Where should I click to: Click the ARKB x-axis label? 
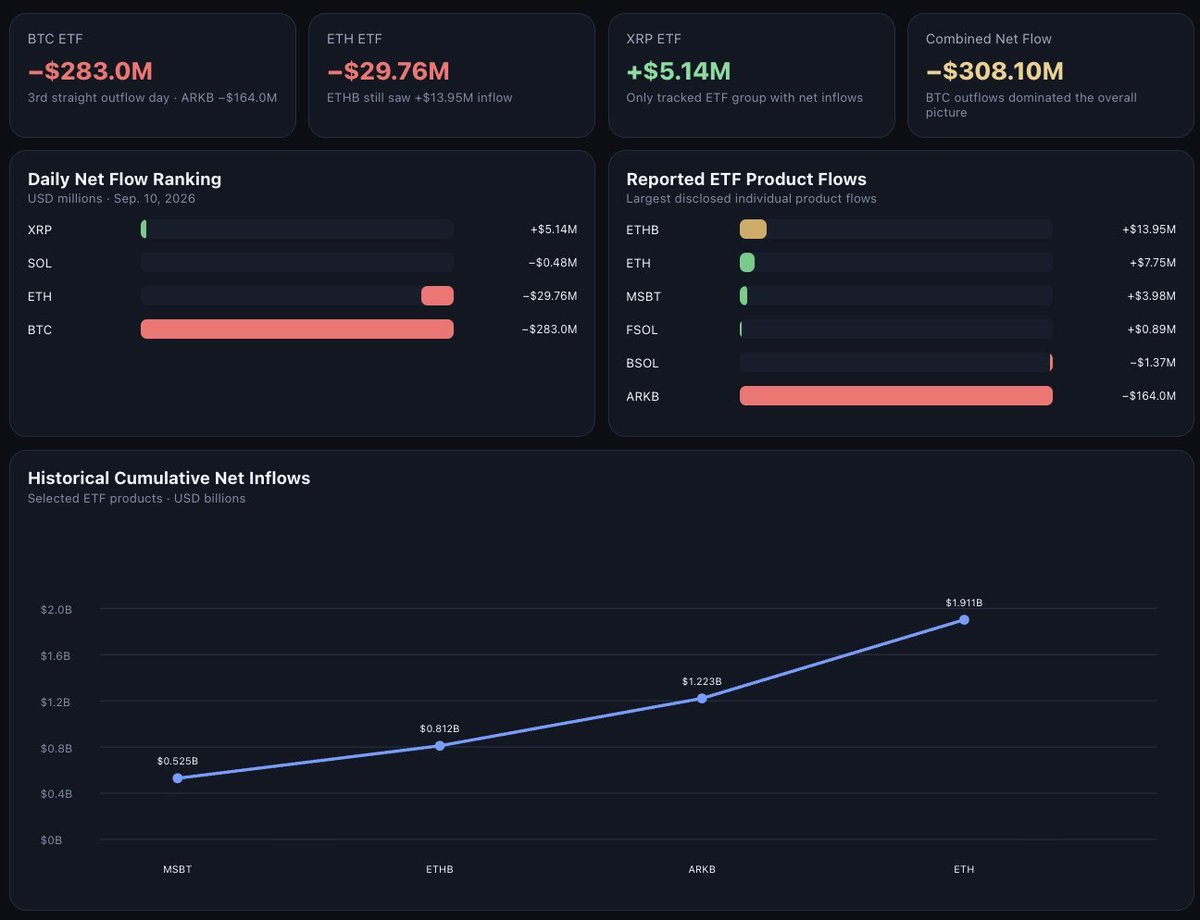click(702, 869)
